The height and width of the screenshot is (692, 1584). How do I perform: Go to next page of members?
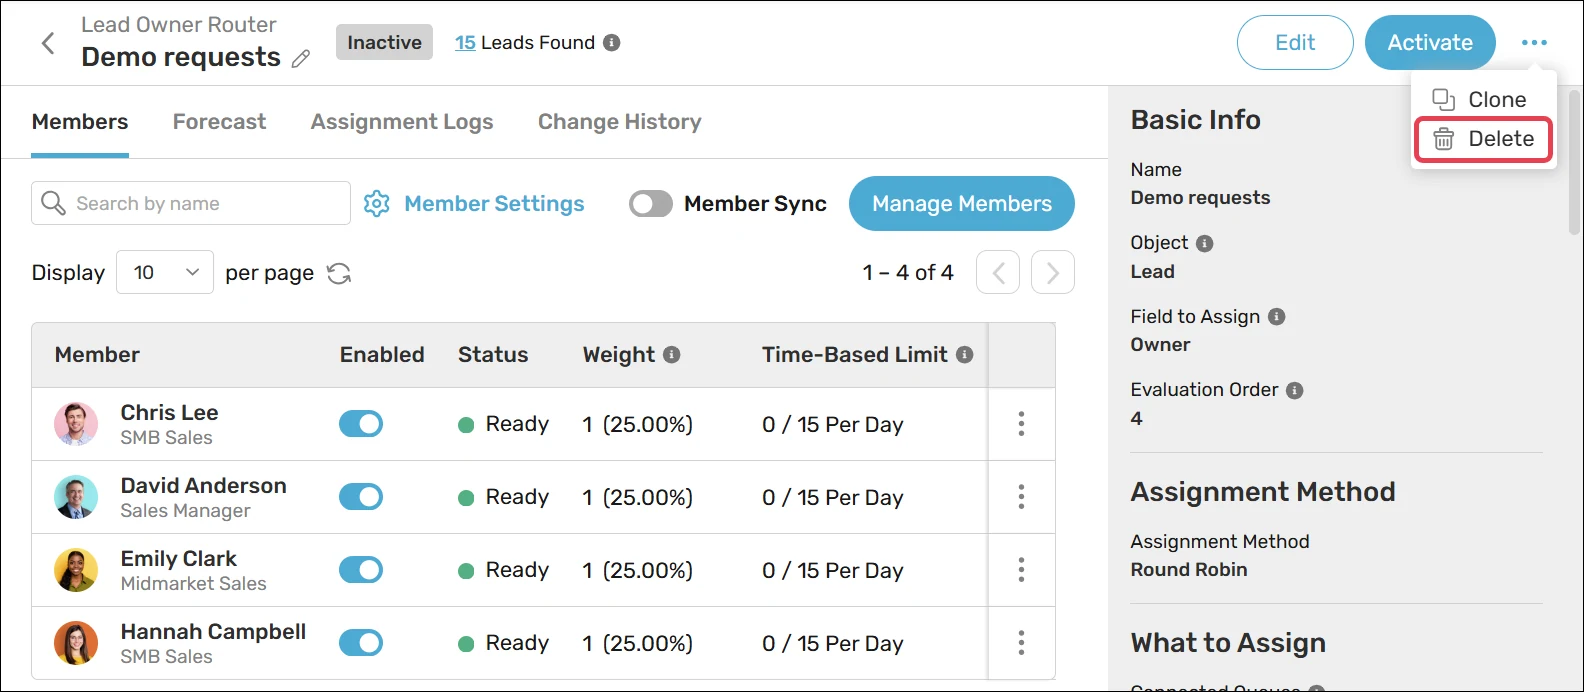coord(1053,272)
